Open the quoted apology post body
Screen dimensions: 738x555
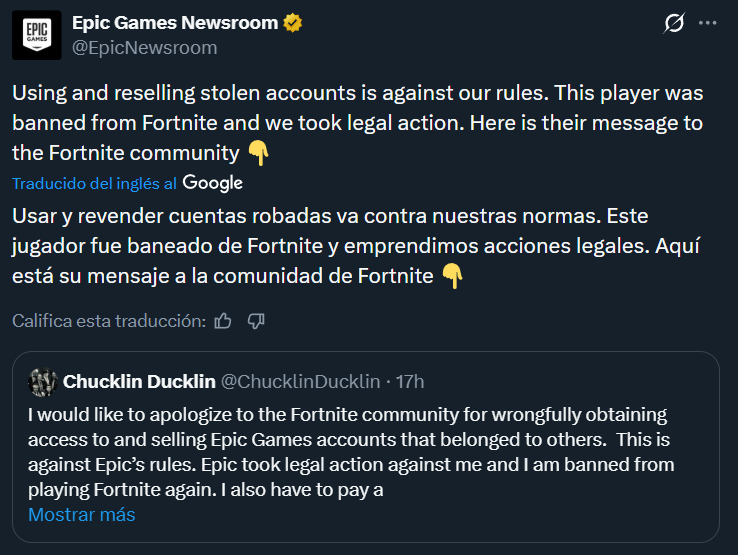[350, 452]
